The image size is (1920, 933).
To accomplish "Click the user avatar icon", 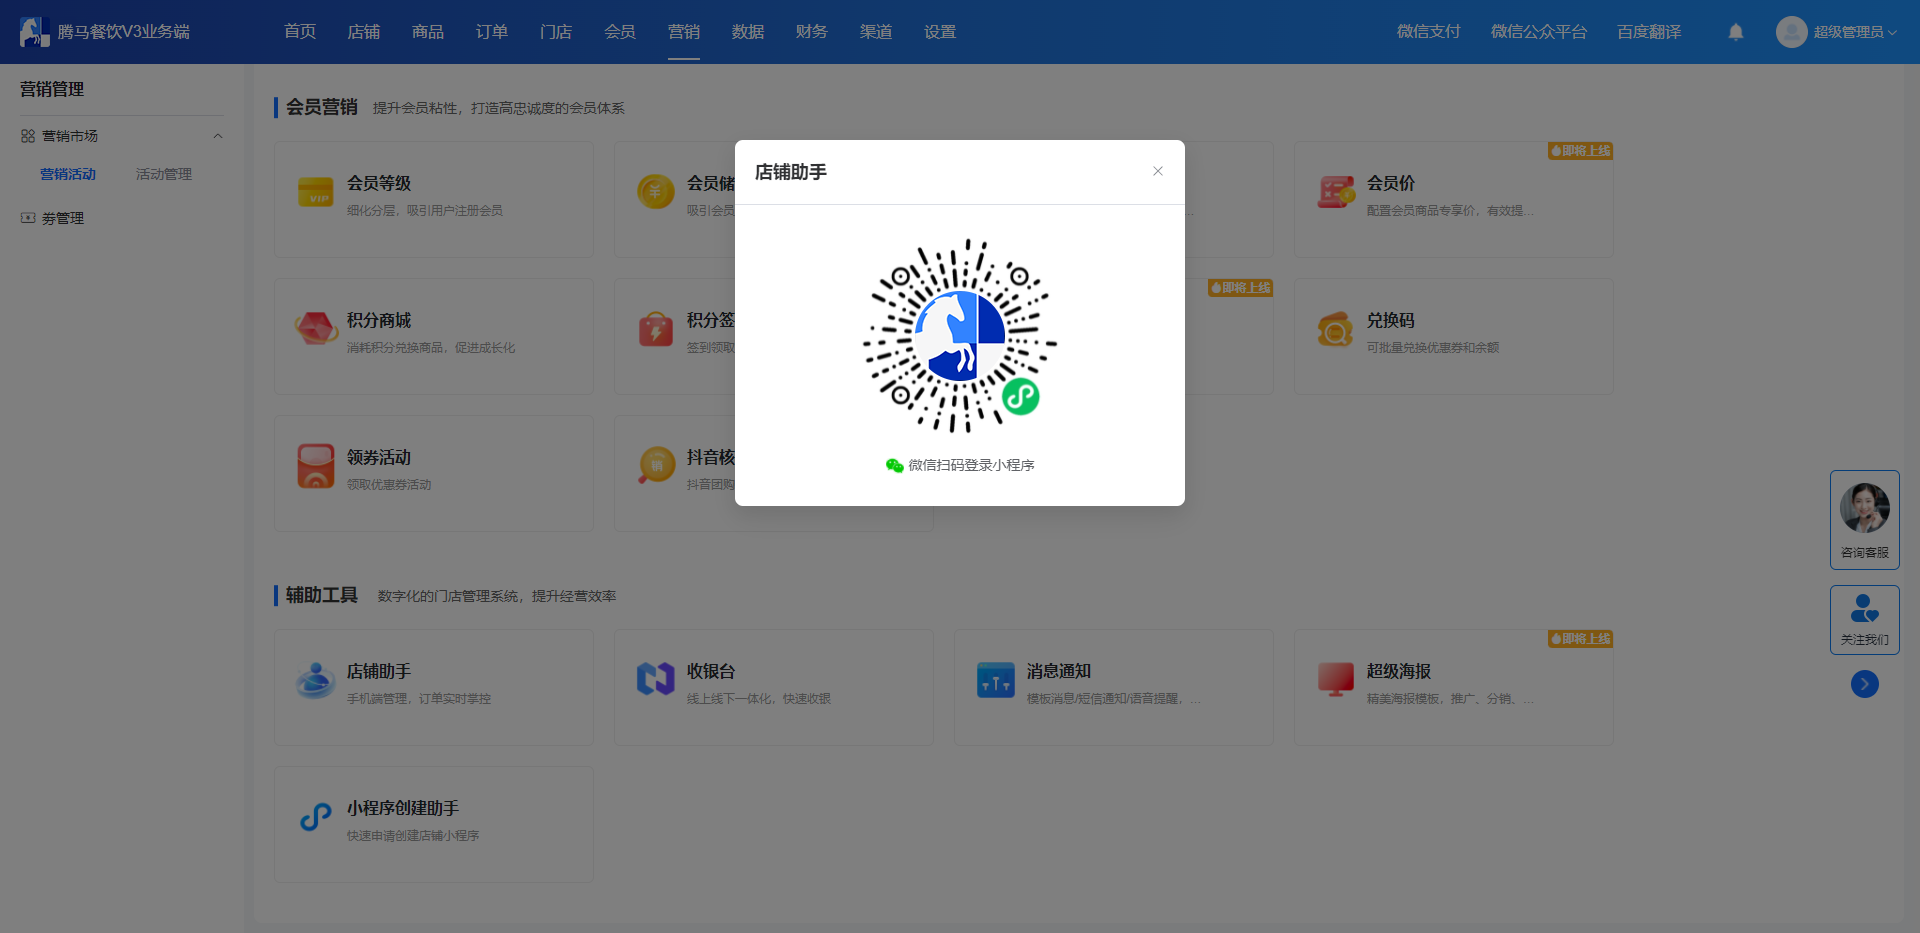I will (x=1791, y=32).
